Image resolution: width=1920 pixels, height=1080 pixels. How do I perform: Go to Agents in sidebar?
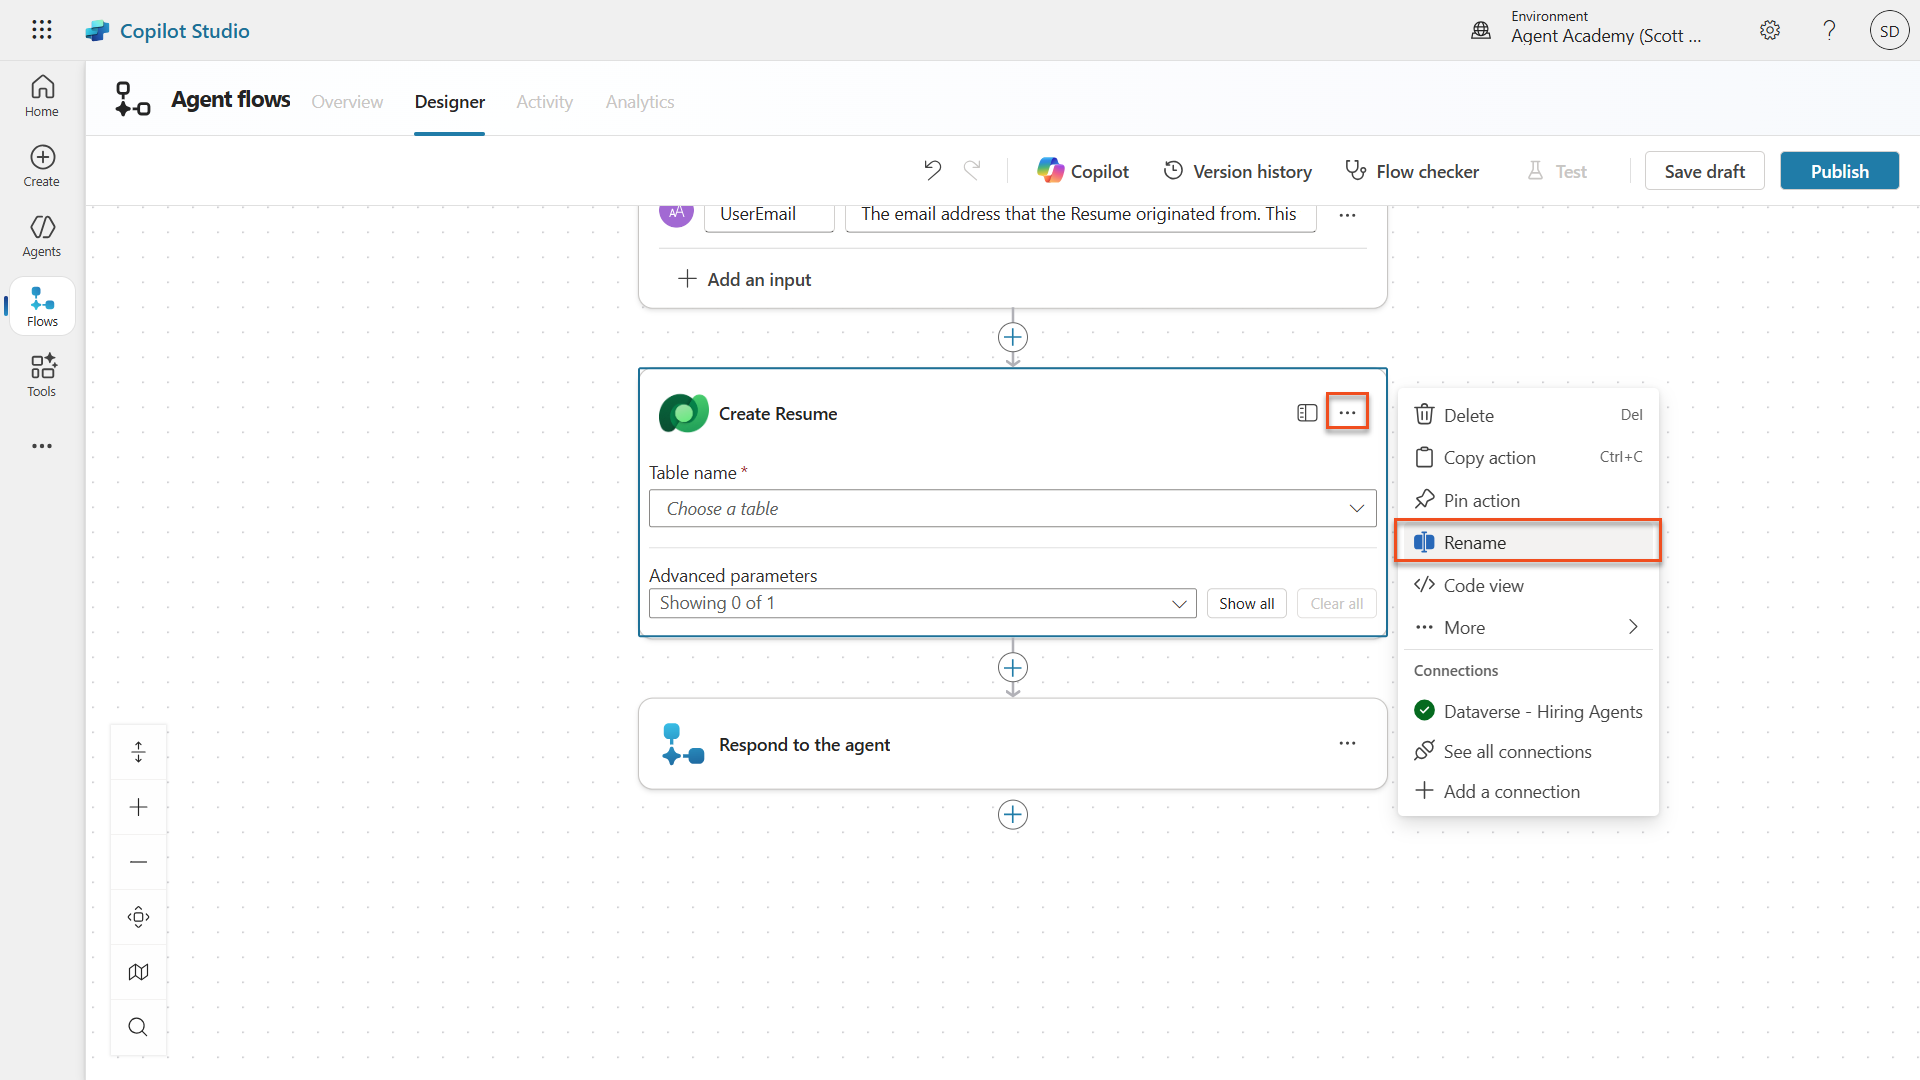tap(42, 236)
